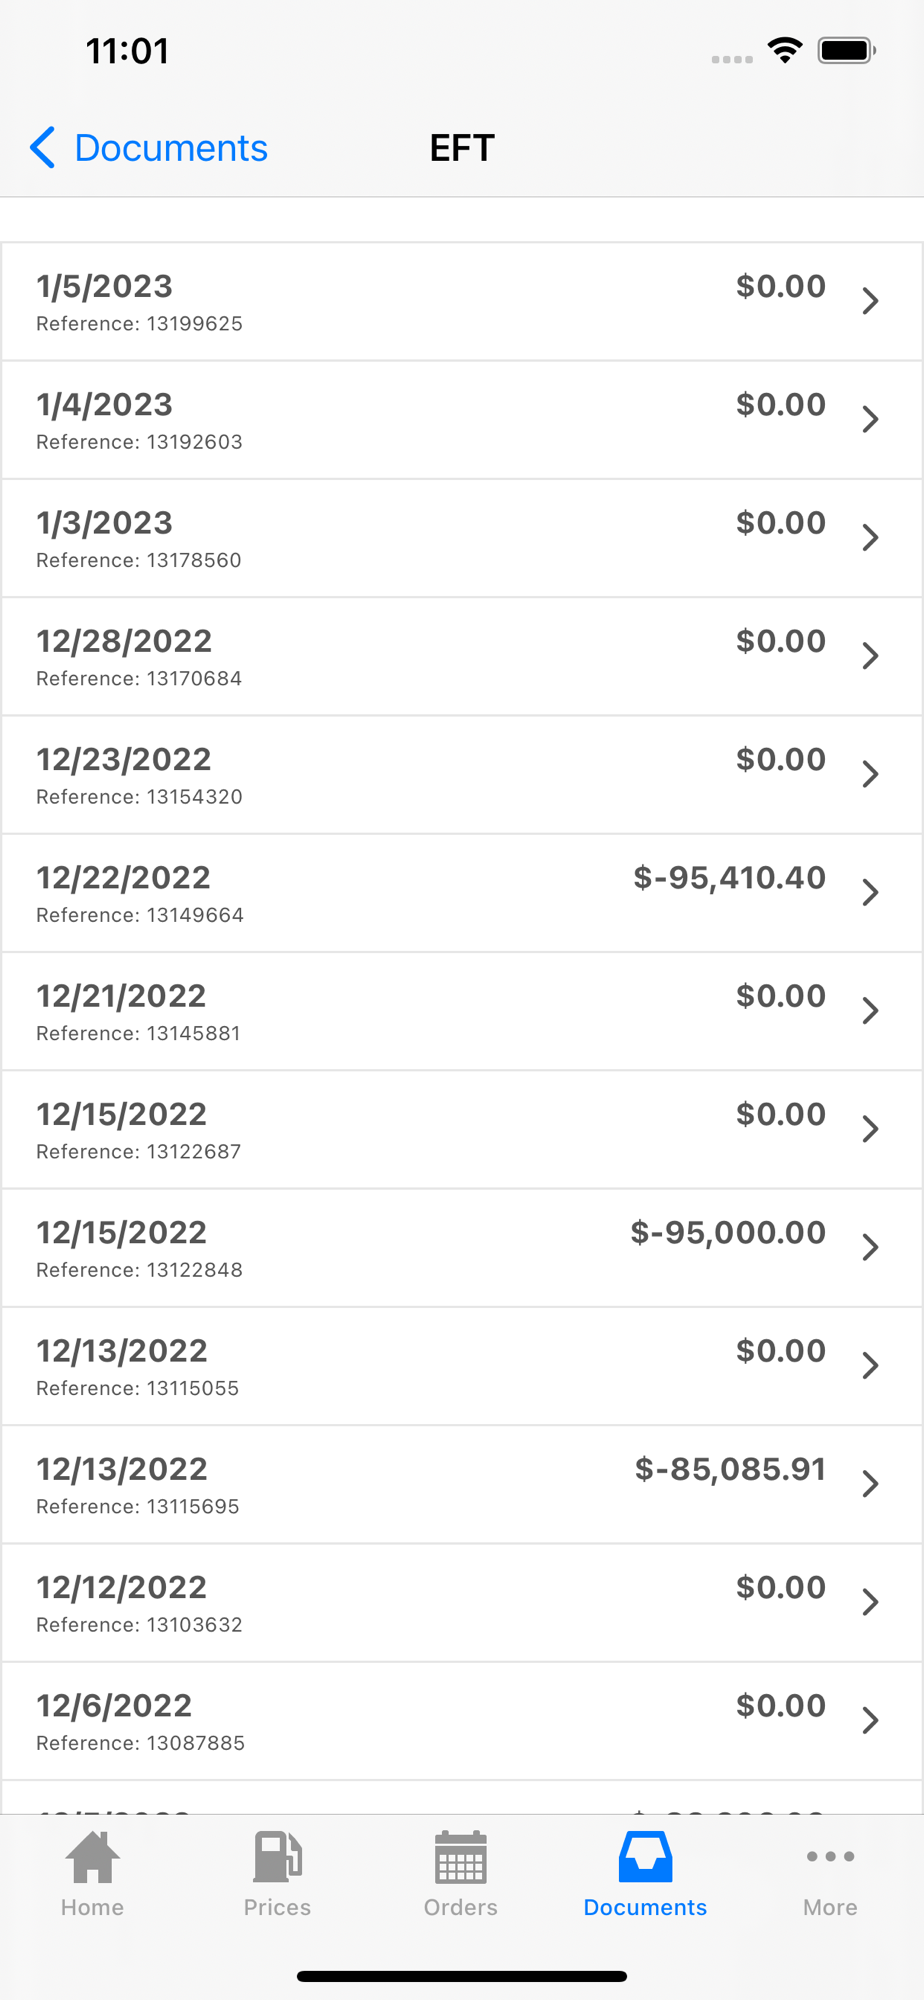
Task: Expand chevron for $-95,410.40 entry
Action: pos(870,892)
